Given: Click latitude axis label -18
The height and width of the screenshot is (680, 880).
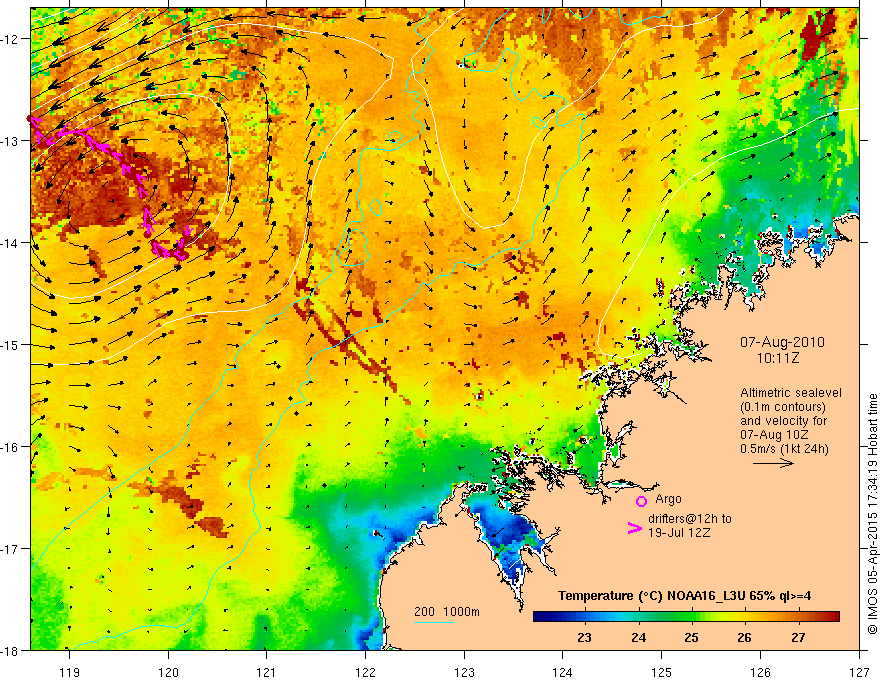Looking at the screenshot, I should coord(11,650).
